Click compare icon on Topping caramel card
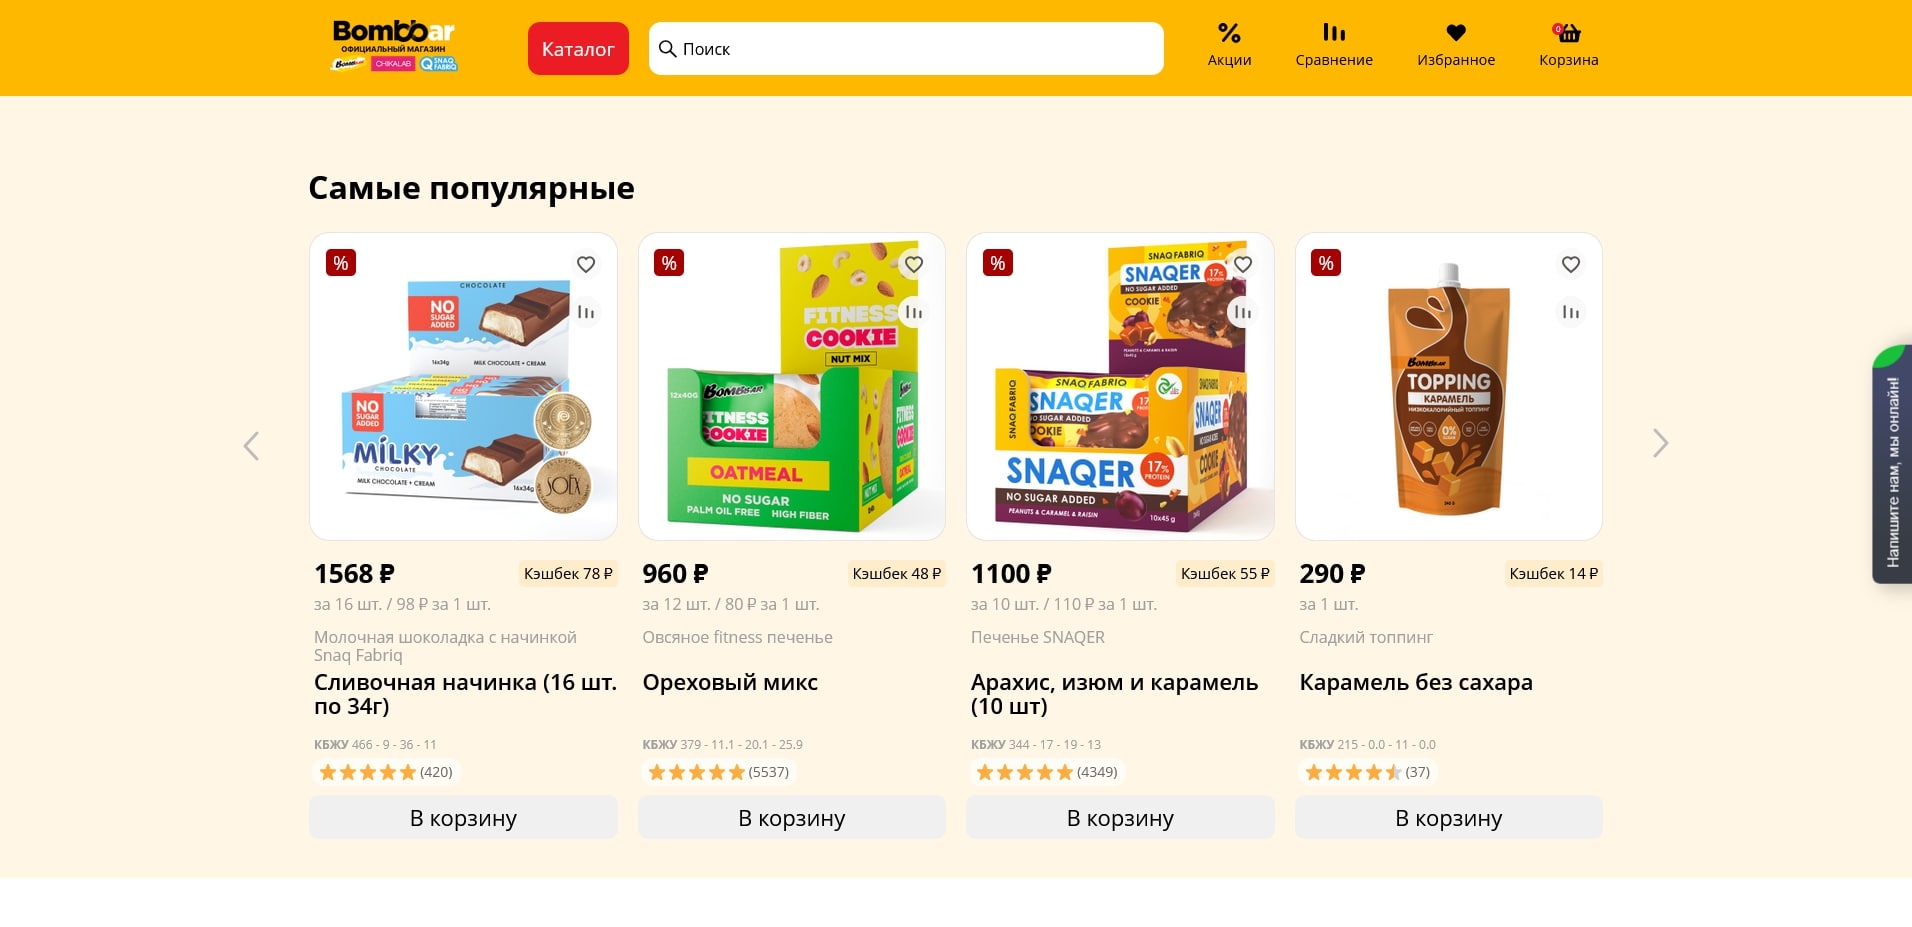Viewport: 1912px width, 927px height. (x=1571, y=313)
